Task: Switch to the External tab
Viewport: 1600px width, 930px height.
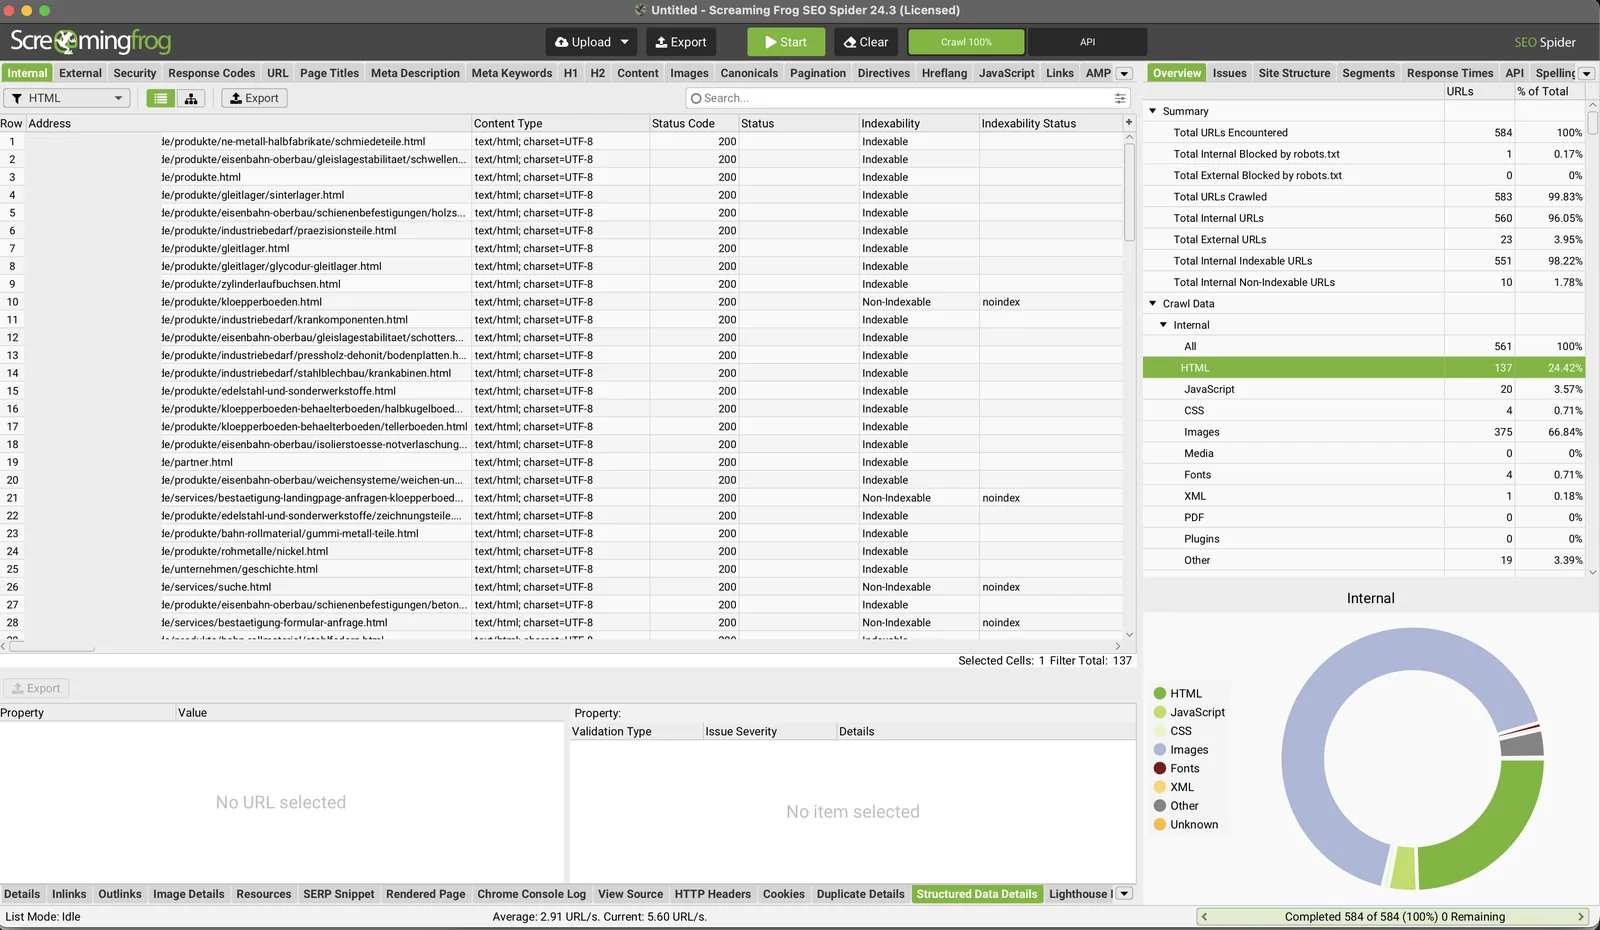Action: click(x=80, y=73)
